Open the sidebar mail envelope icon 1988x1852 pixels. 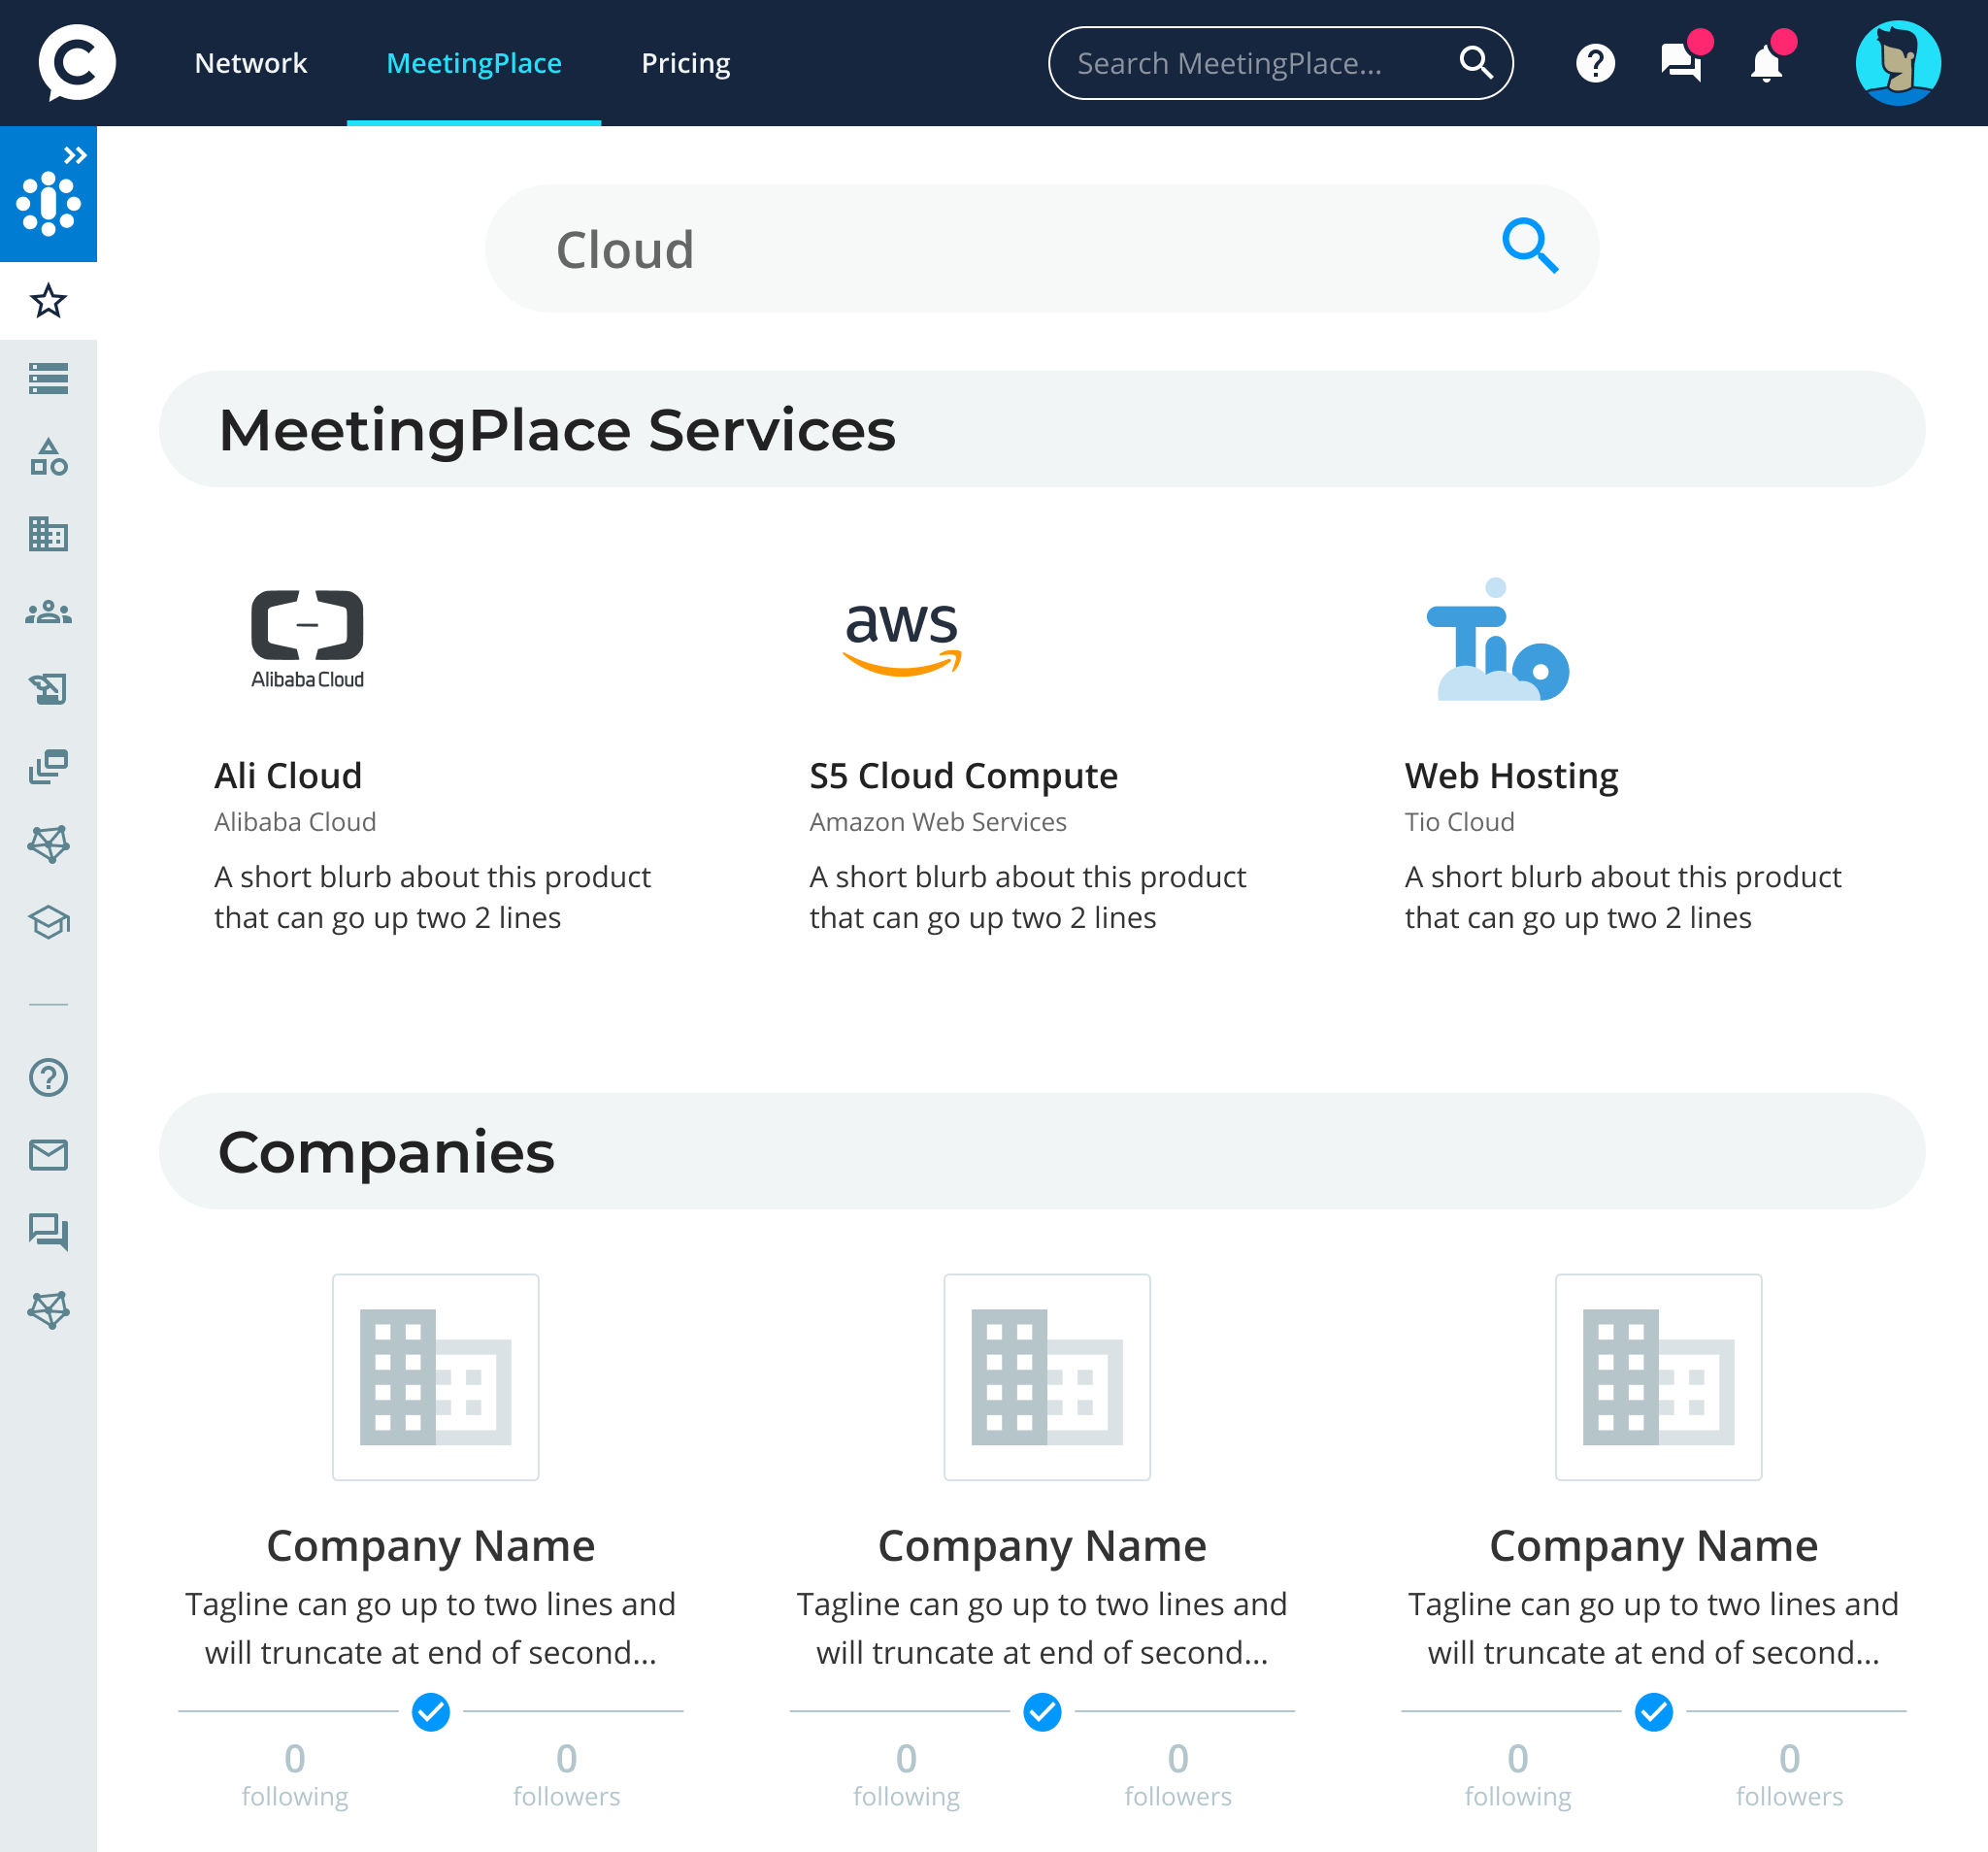tap(48, 1155)
